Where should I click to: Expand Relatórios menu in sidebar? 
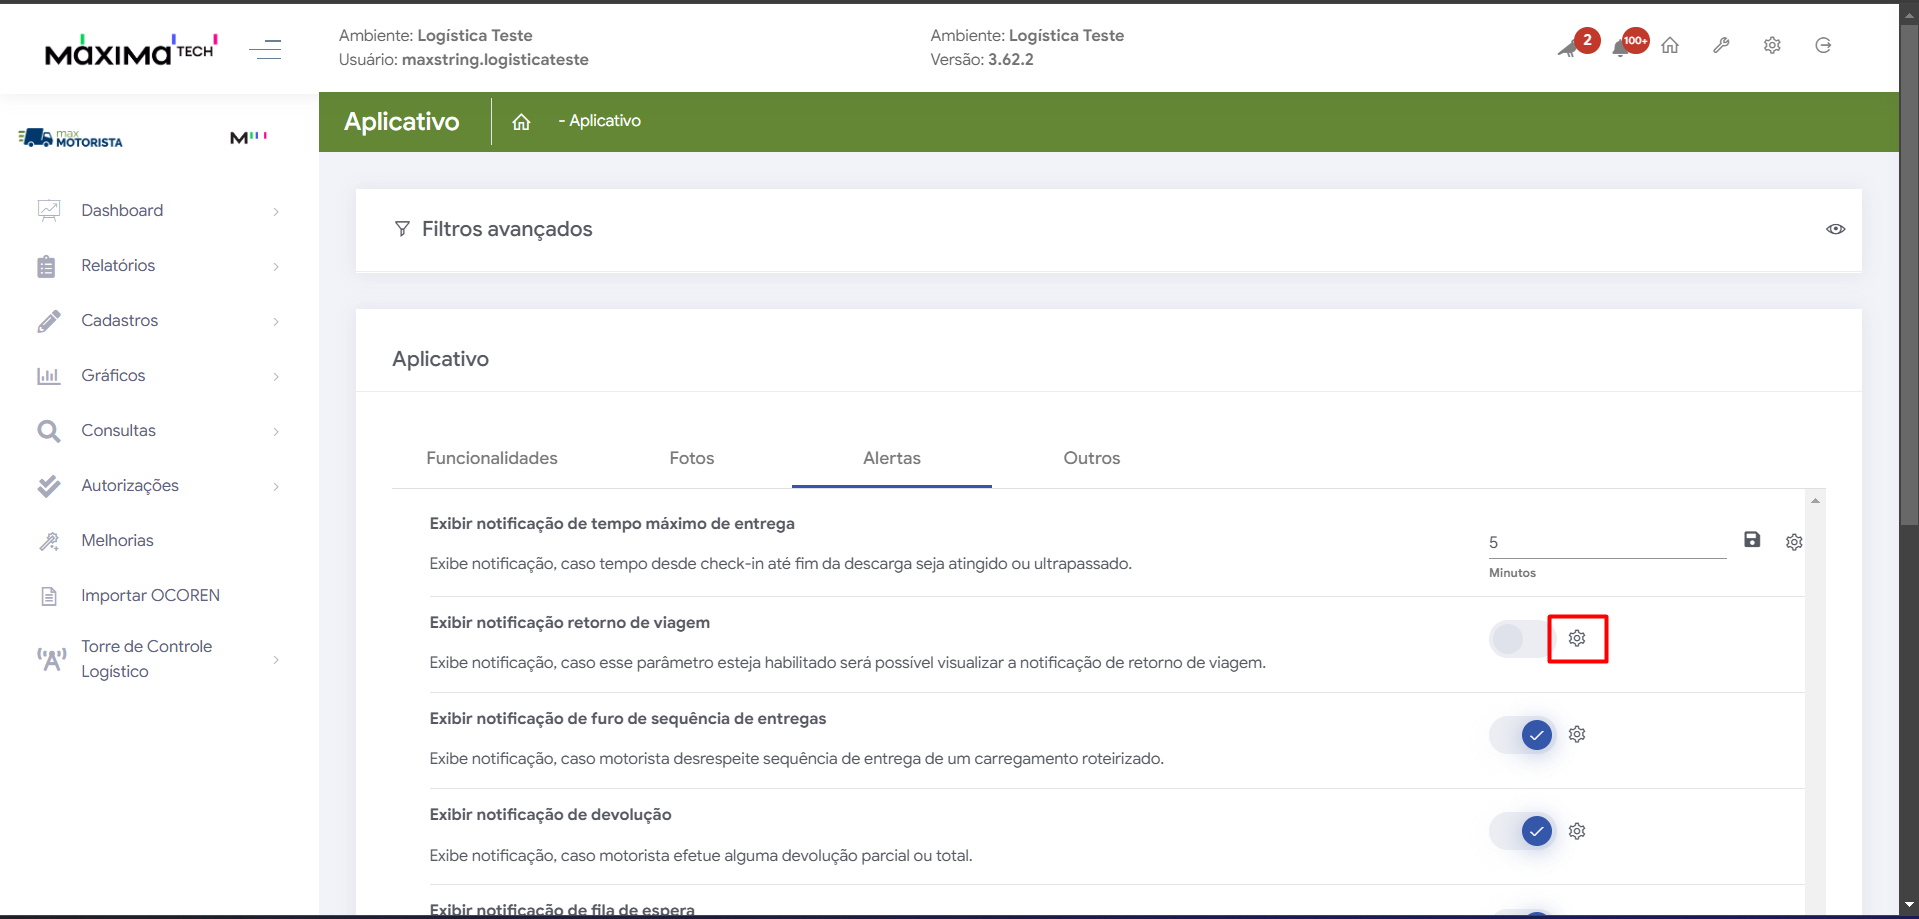(118, 265)
